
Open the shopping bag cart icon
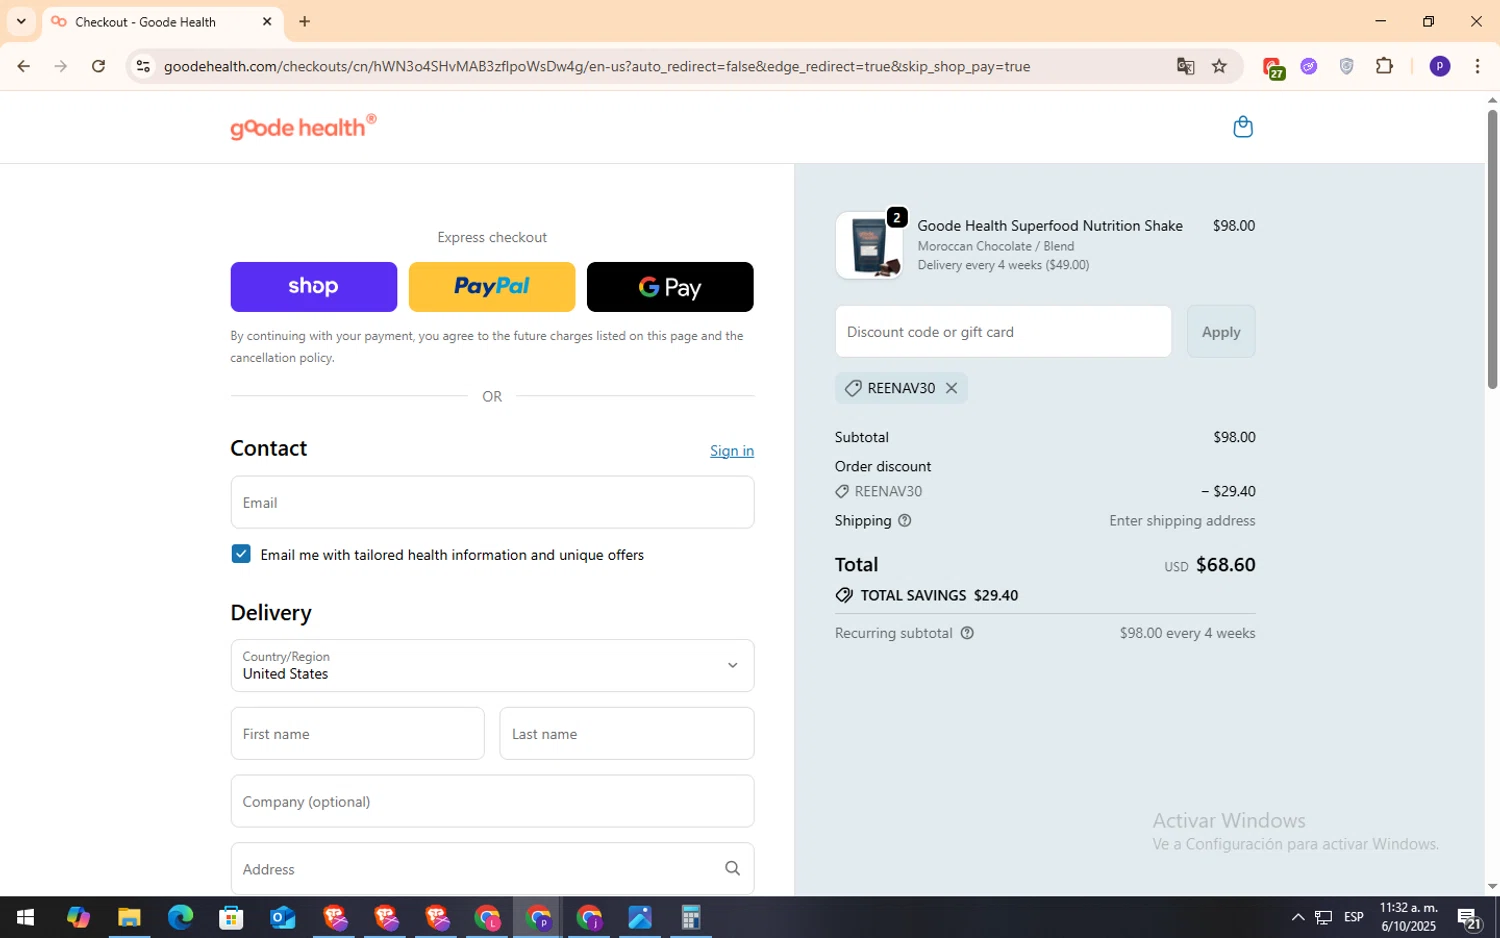1243,127
